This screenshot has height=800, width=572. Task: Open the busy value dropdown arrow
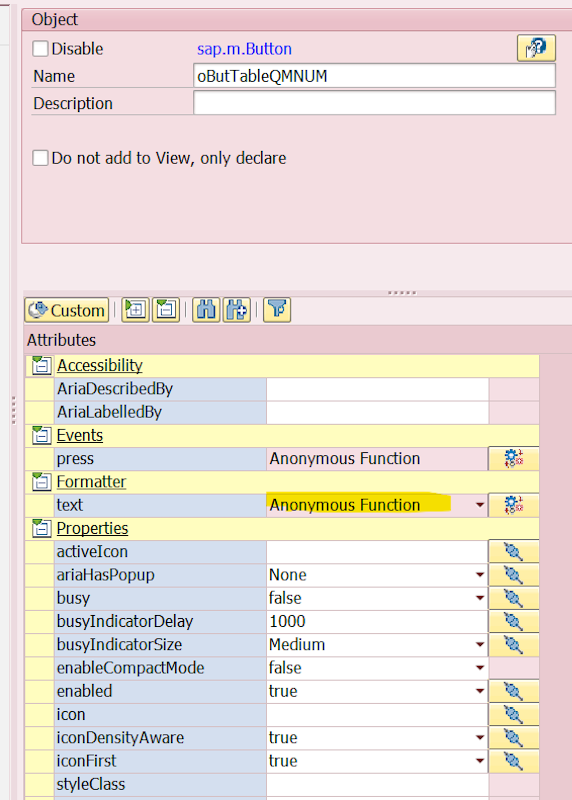(480, 598)
